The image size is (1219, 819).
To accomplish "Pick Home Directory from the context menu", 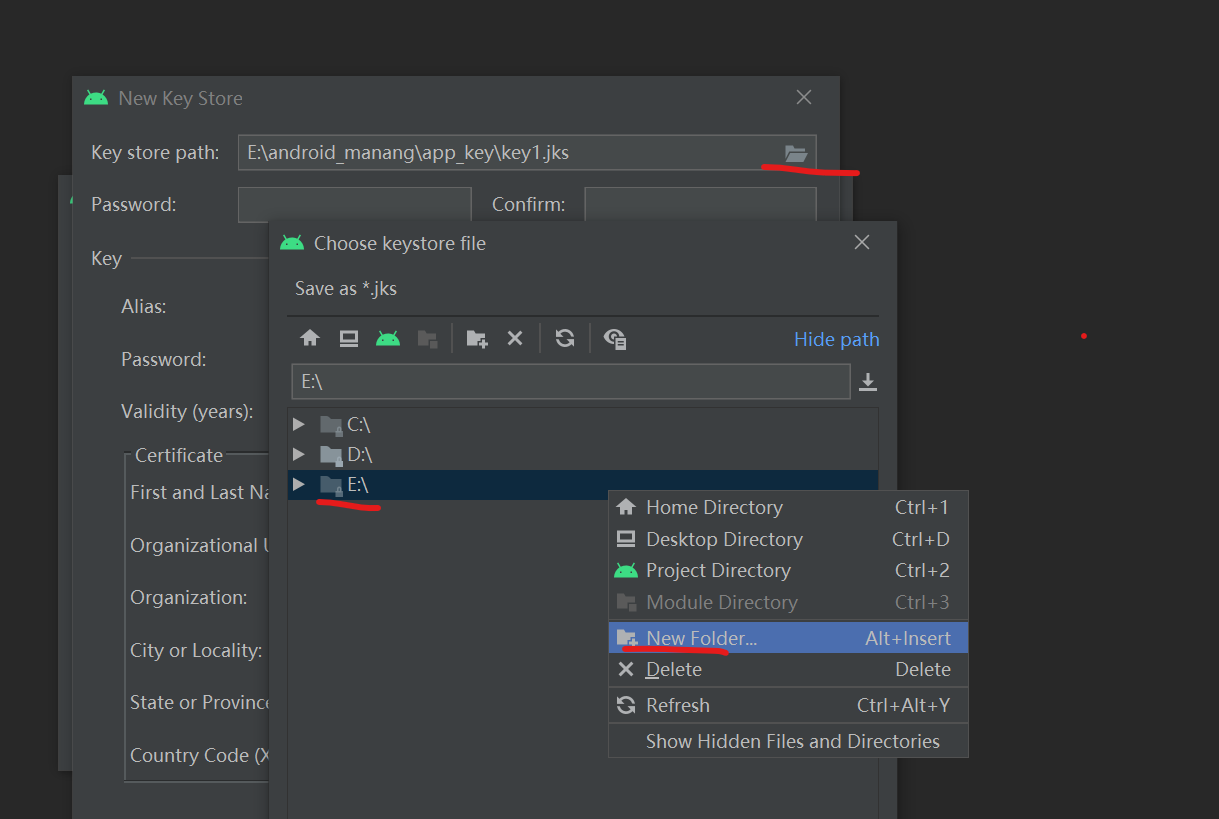I will tap(712, 507).
